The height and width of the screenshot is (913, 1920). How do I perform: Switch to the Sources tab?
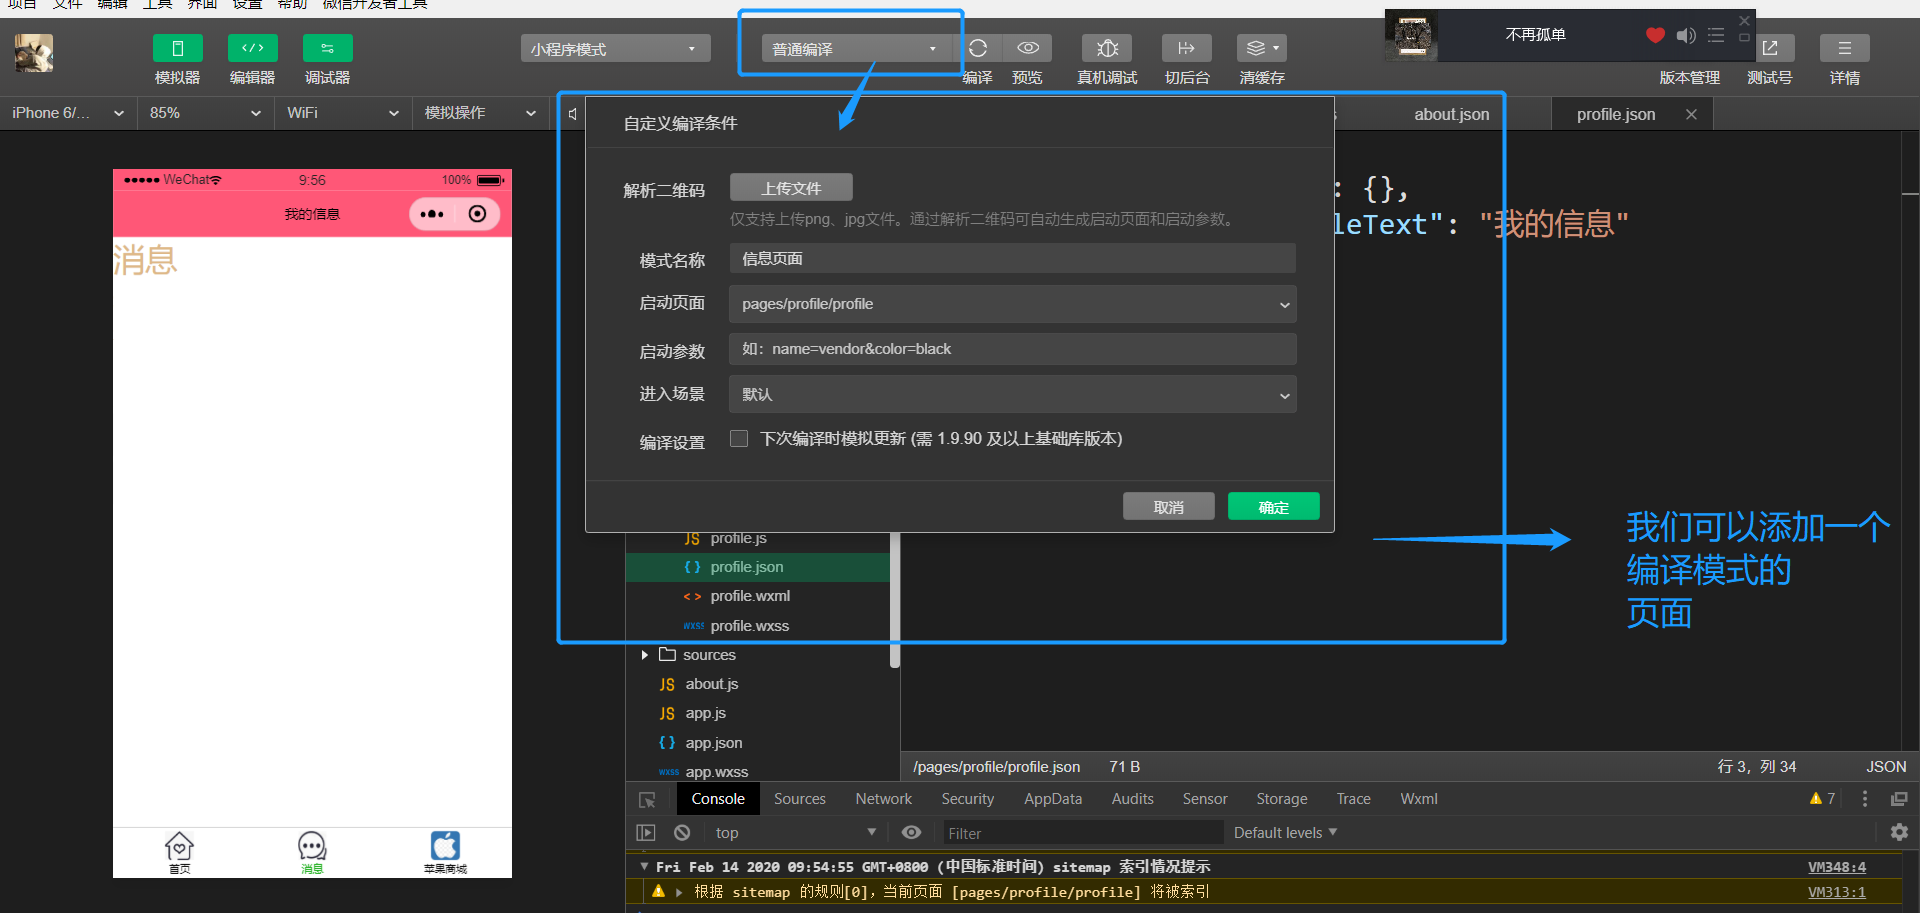800,799
